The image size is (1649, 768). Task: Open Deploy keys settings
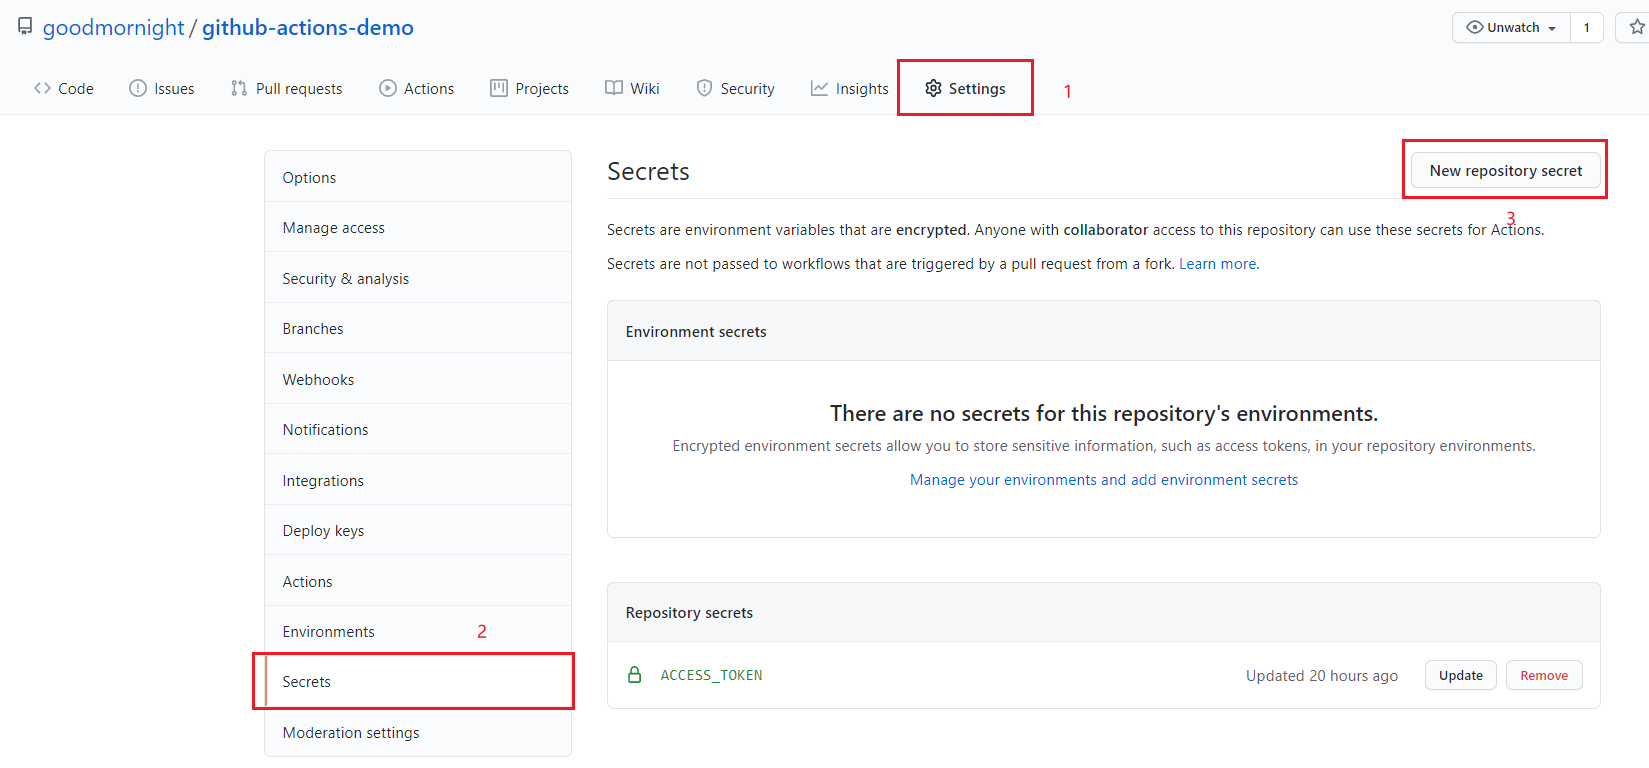418,531
